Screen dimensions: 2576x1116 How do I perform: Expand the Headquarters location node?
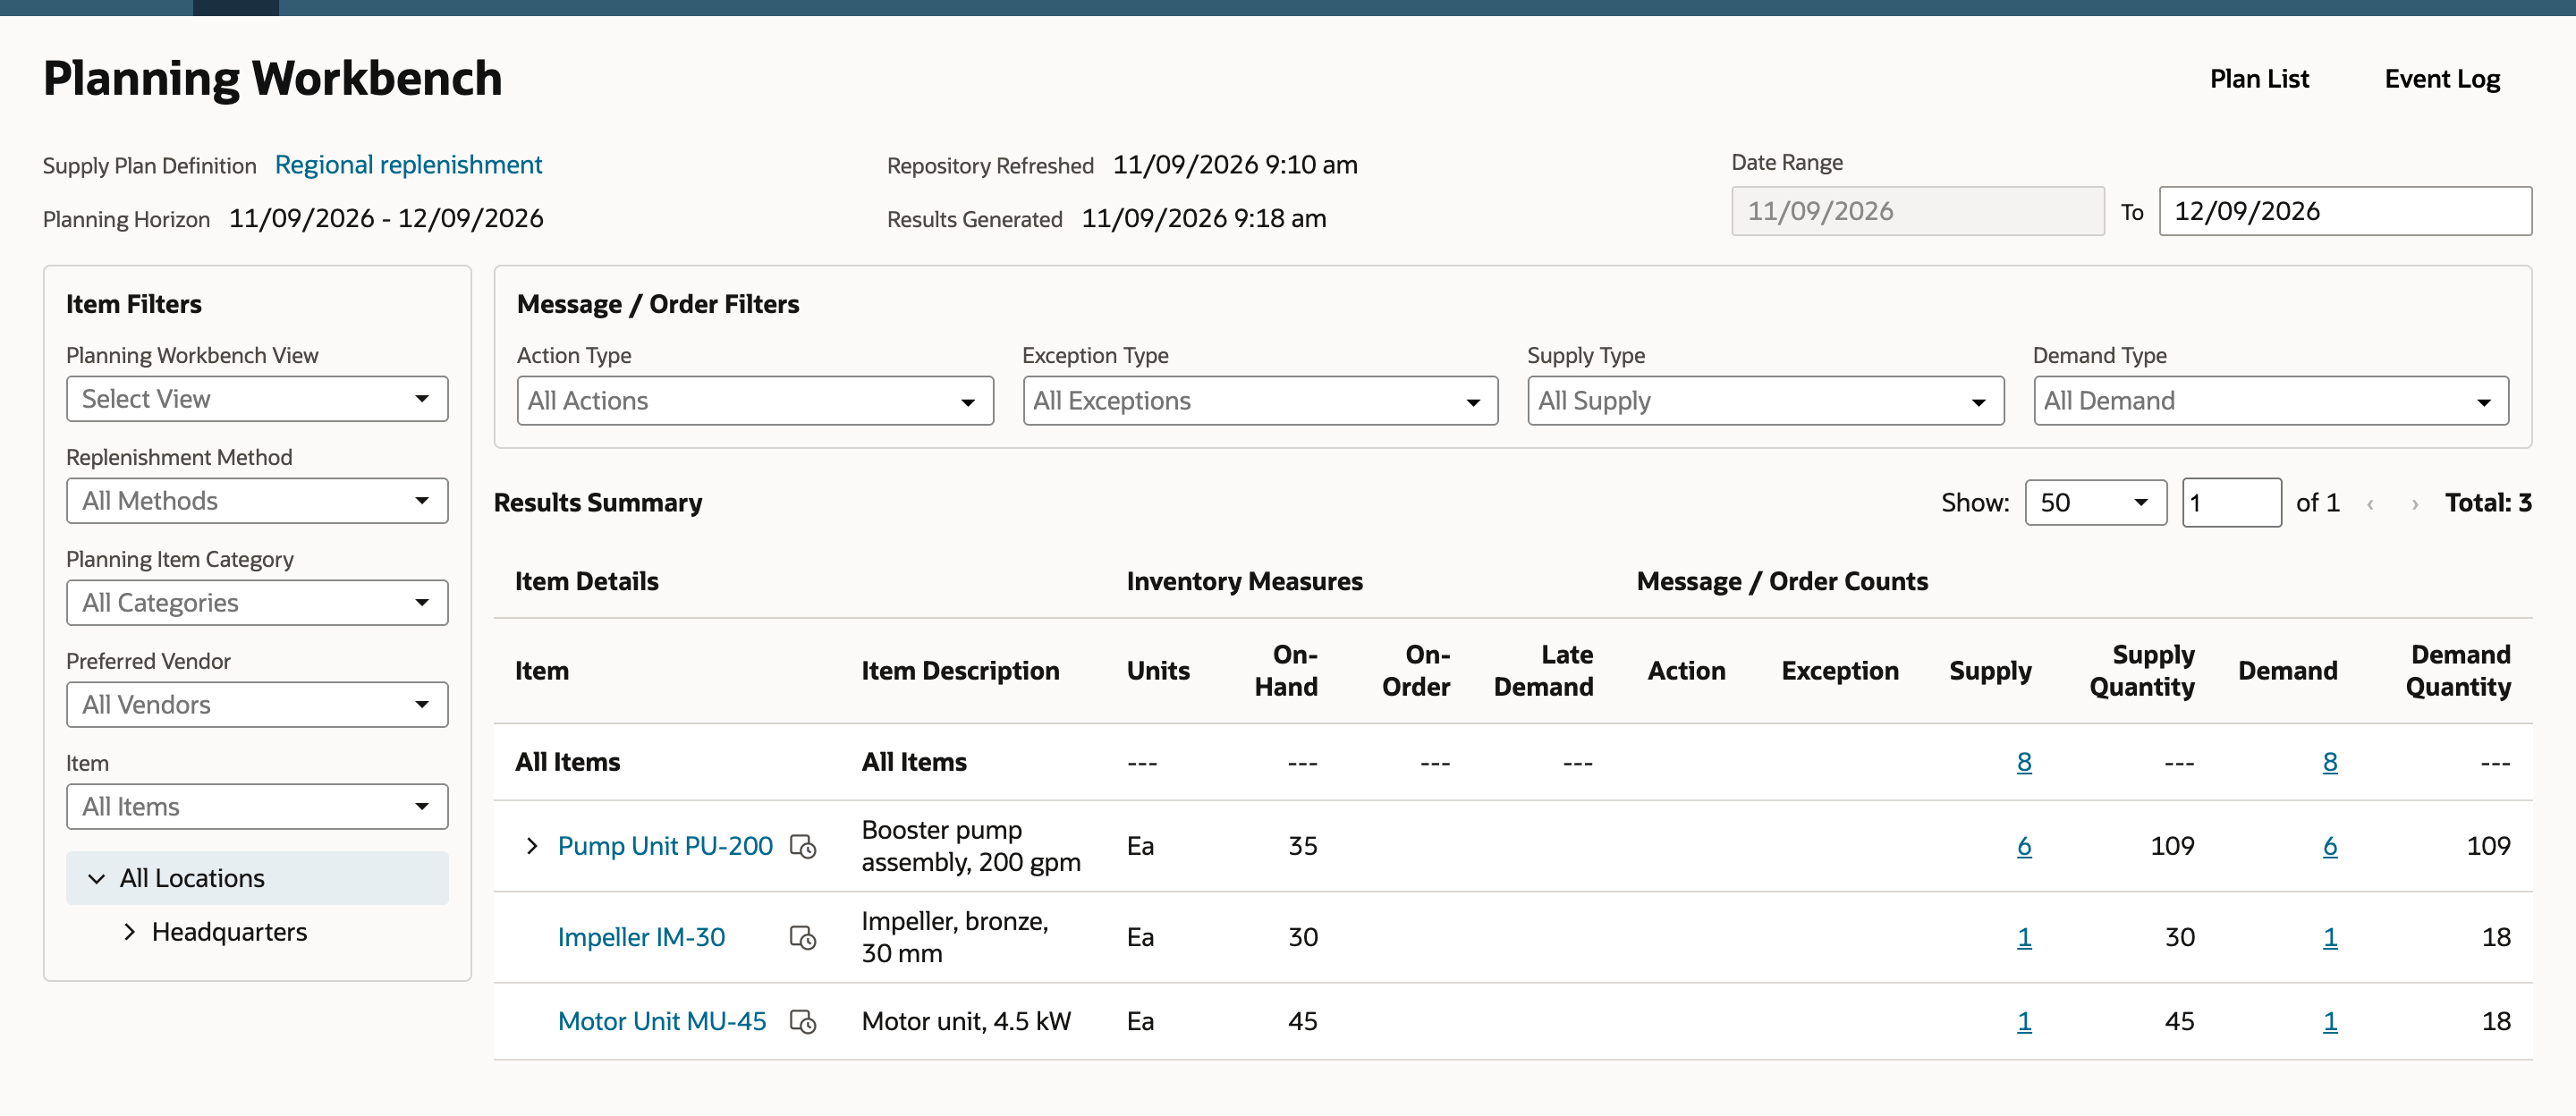(129, 932)
